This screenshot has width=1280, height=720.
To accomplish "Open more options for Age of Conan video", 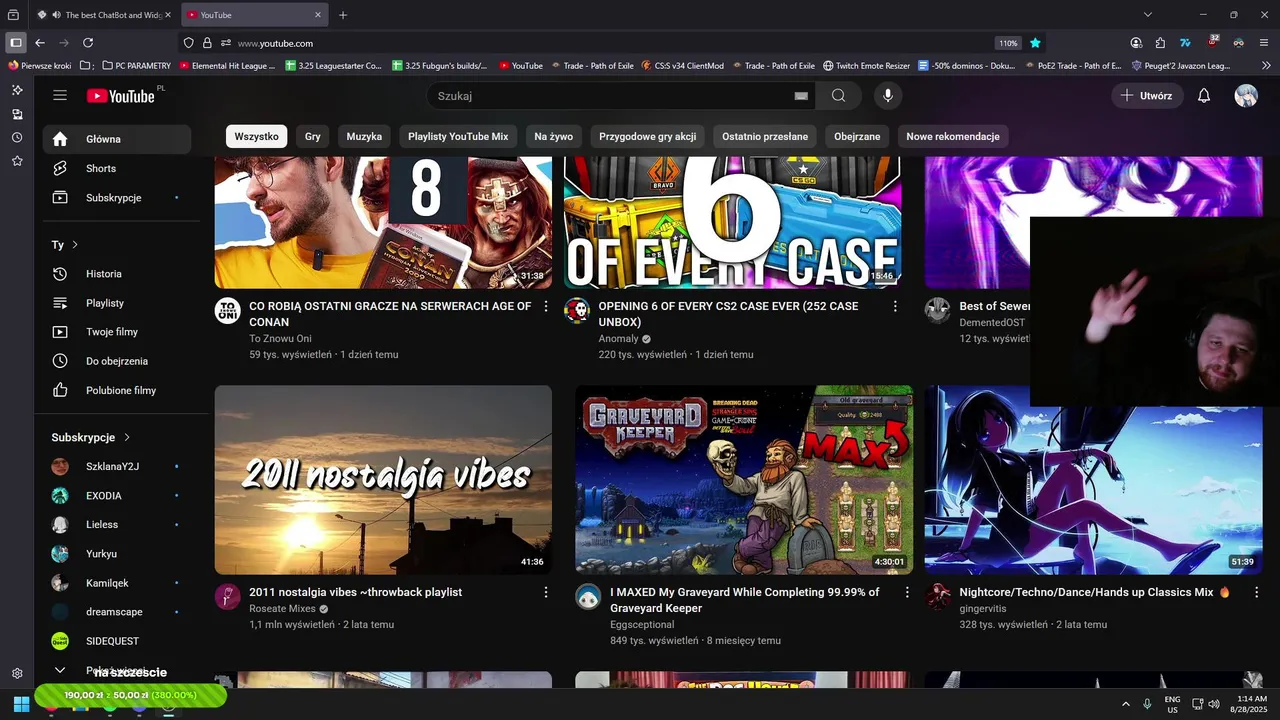I will [546, 306].
